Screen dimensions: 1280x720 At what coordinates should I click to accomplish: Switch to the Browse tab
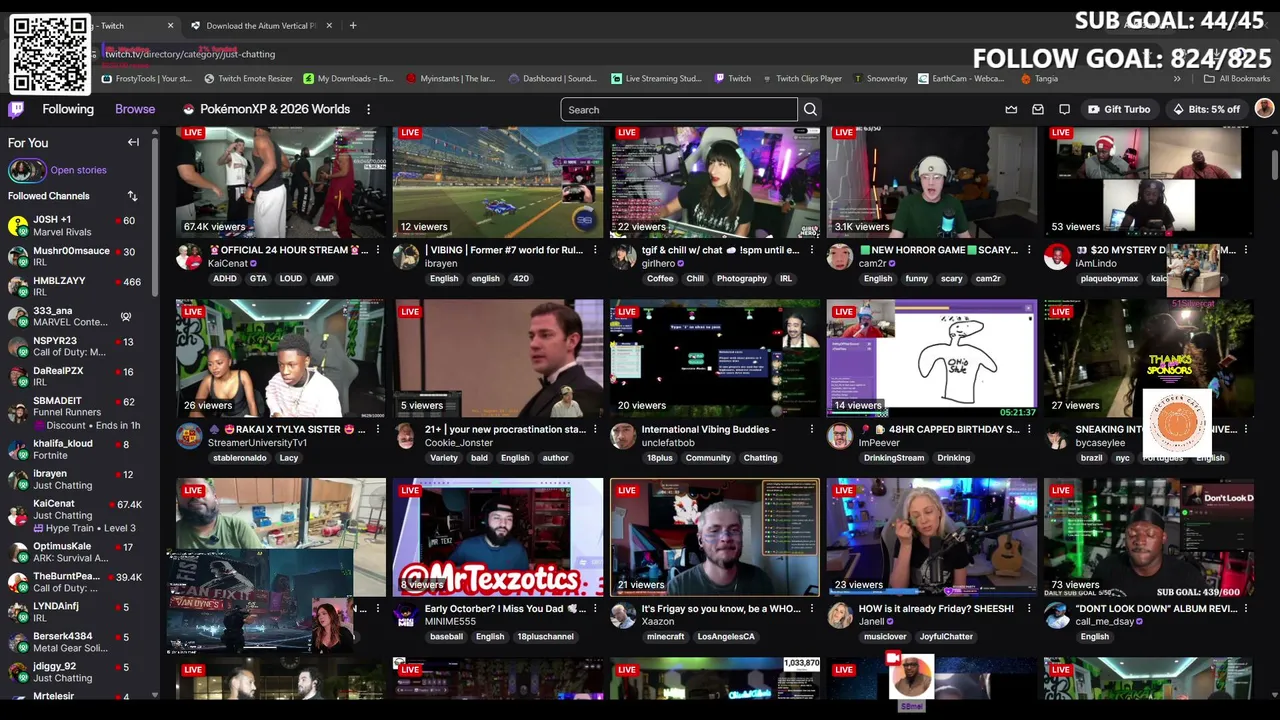point(135,109)
